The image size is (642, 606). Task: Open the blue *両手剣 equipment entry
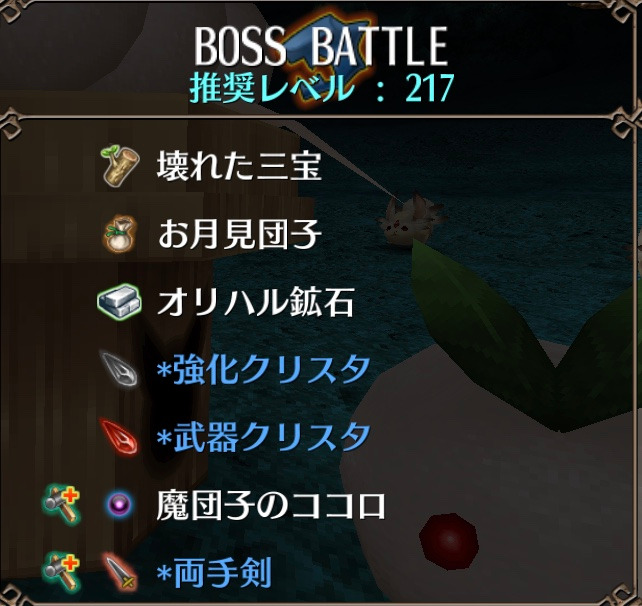click(x=214, y=572)
